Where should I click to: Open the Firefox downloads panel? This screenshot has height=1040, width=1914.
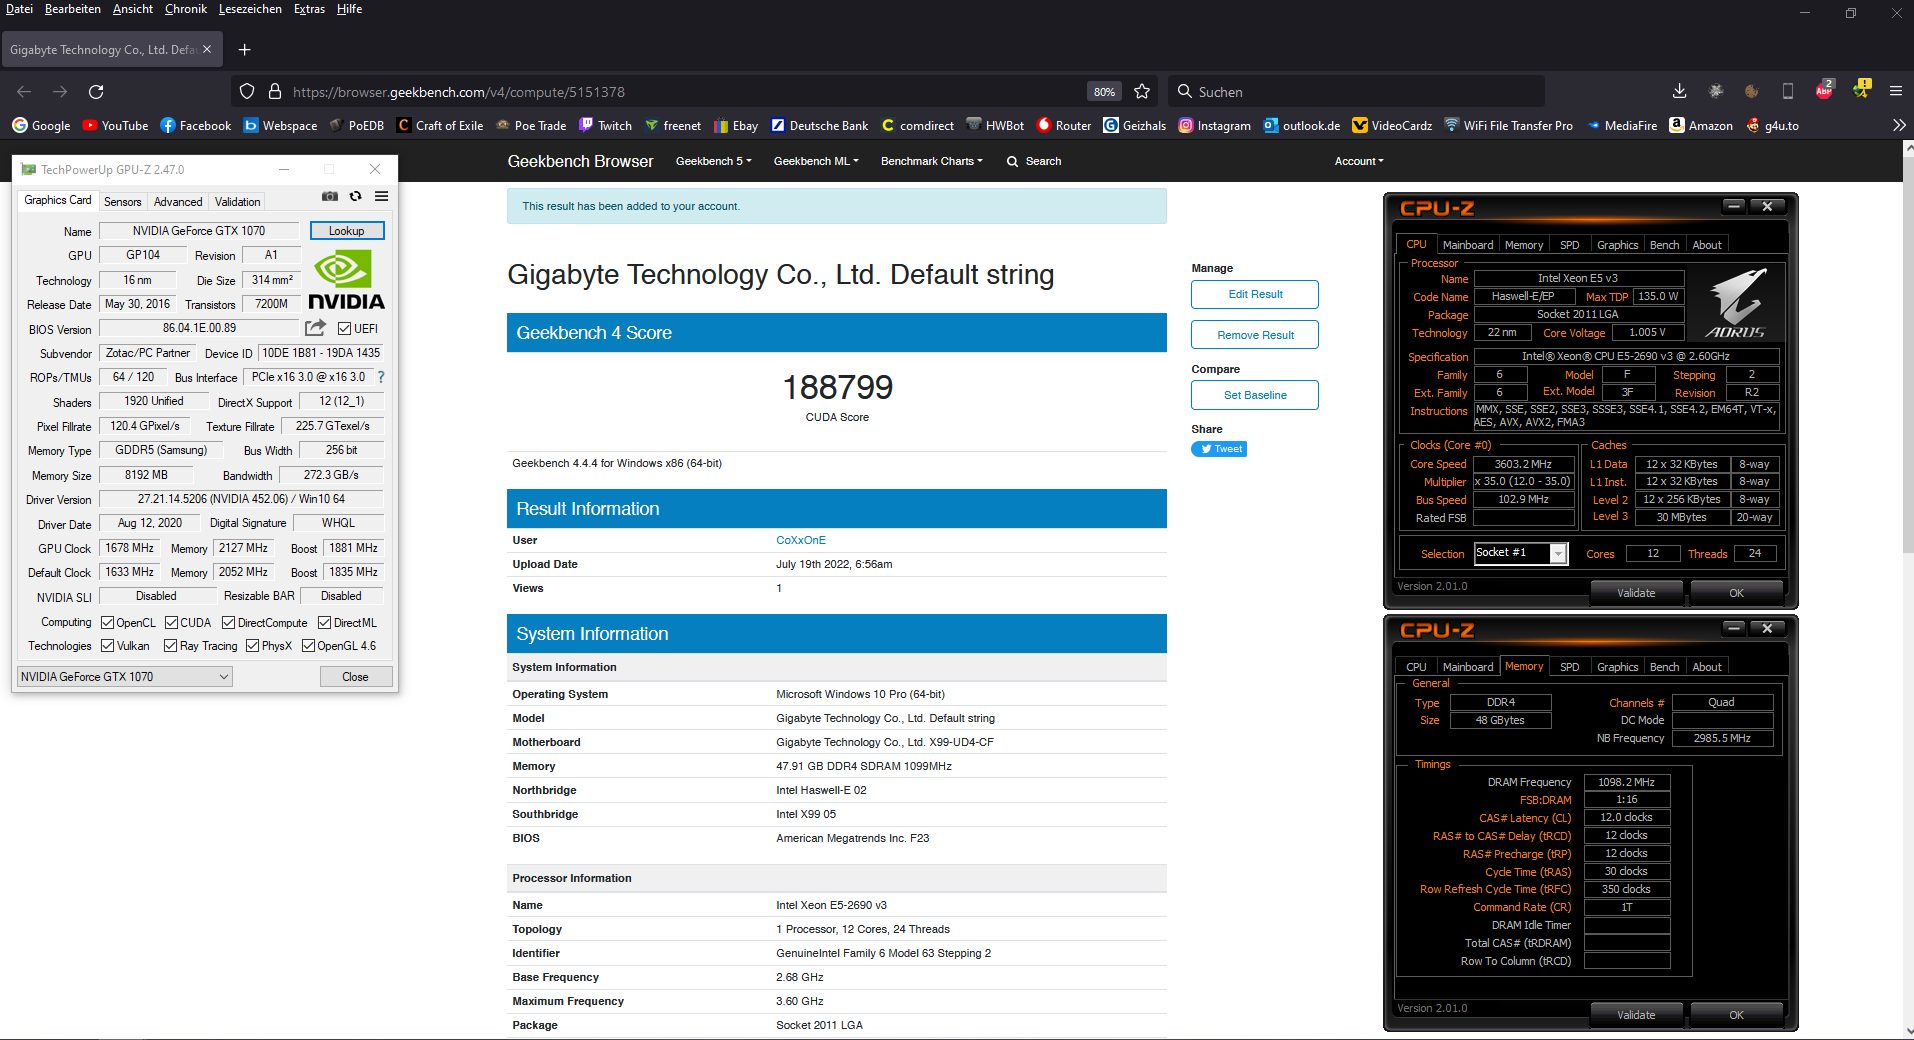click(x=1679, y=91)
